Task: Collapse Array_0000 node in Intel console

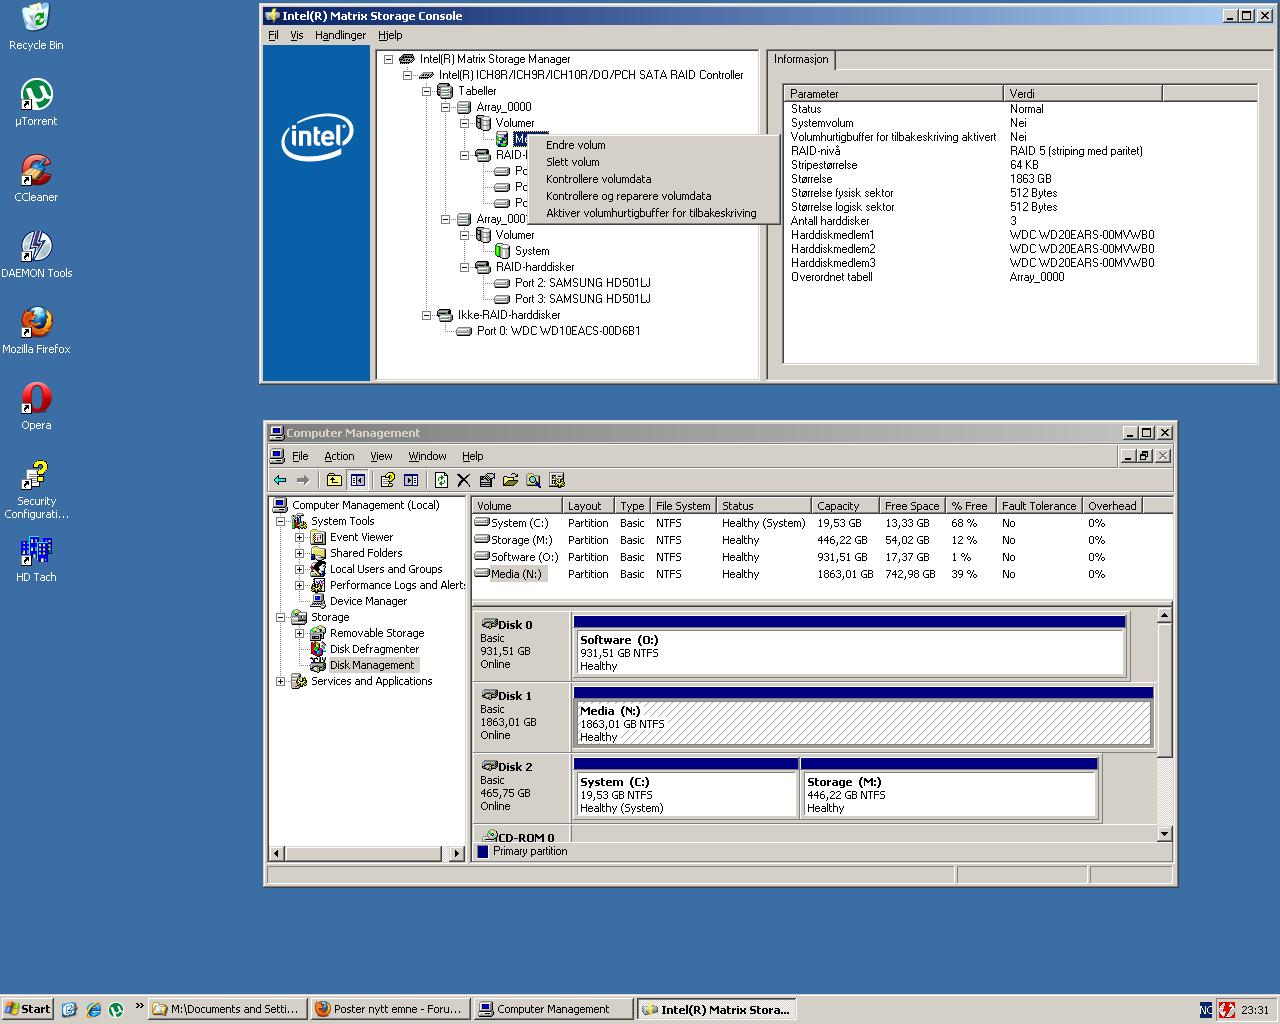Action: tap(445, 107)
